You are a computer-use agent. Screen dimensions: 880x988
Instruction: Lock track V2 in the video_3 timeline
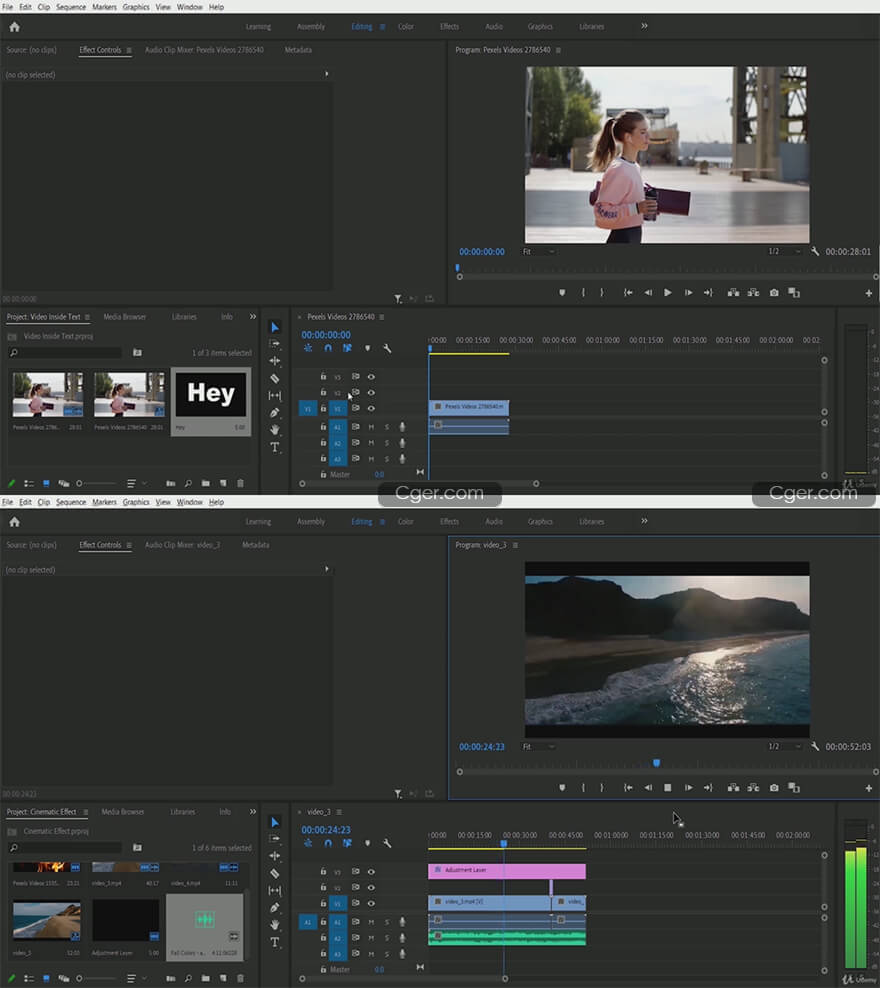(323, 887)
